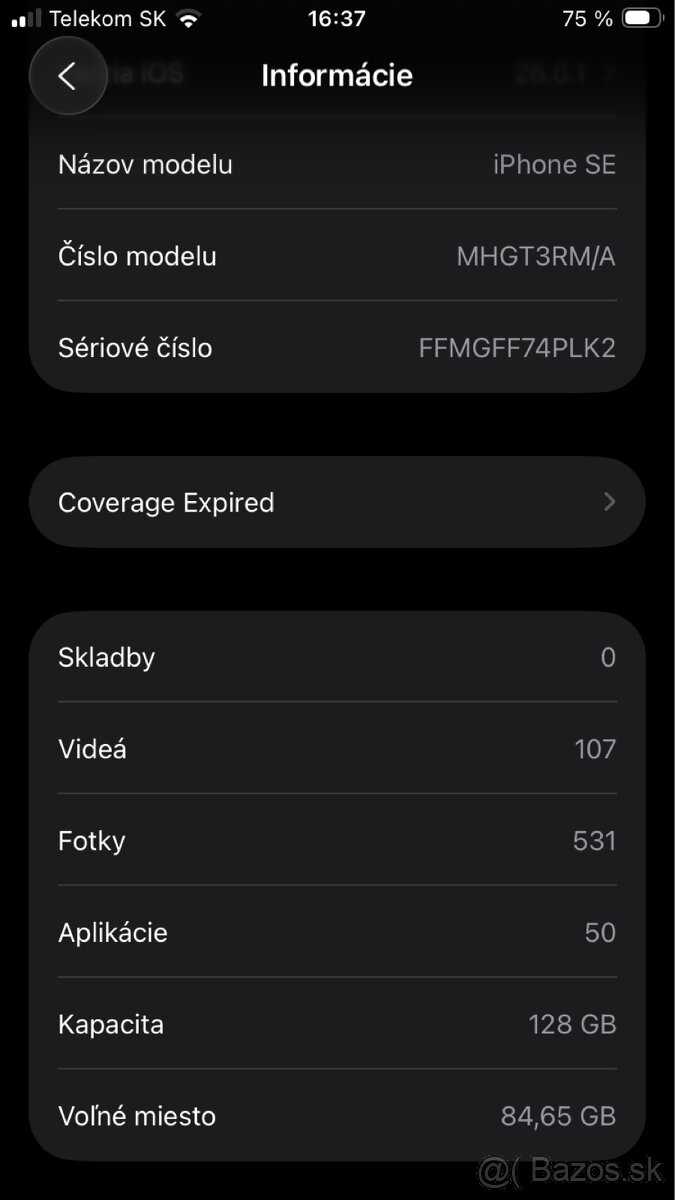Tap the Číslo modelu row label

tap(137, 256)
